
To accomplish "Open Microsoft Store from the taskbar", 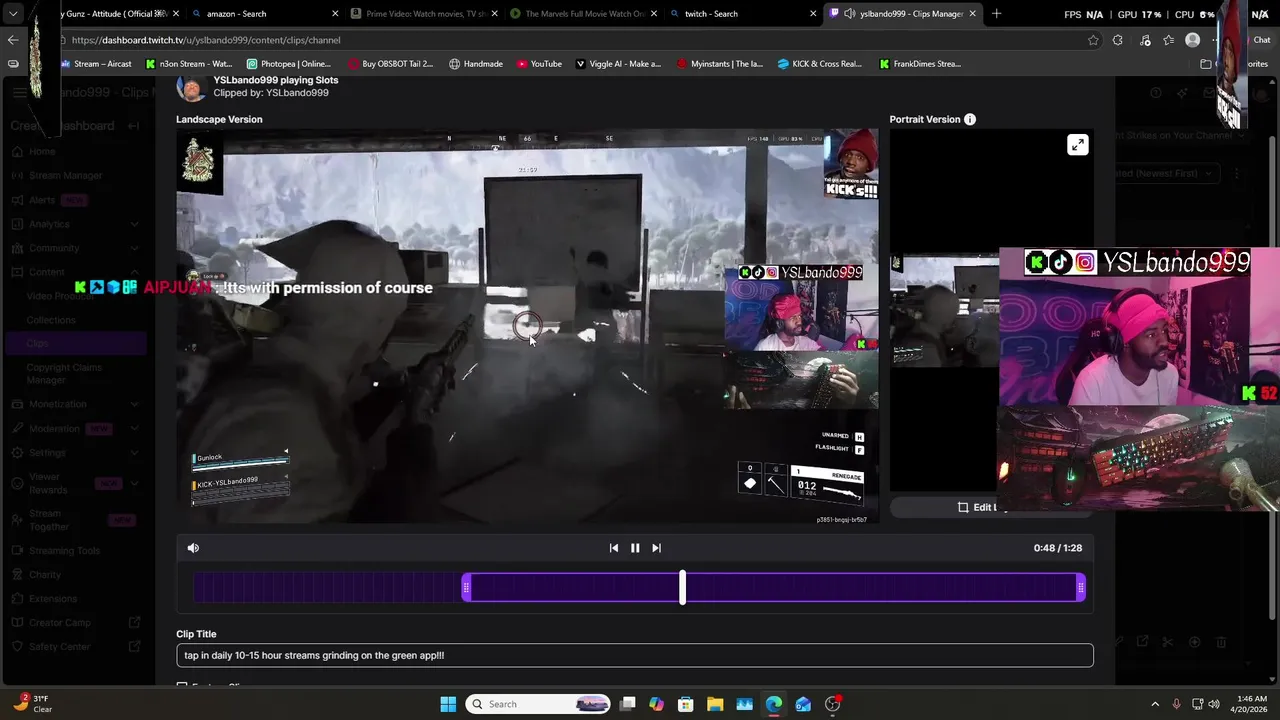I will (x=685, y=704).
